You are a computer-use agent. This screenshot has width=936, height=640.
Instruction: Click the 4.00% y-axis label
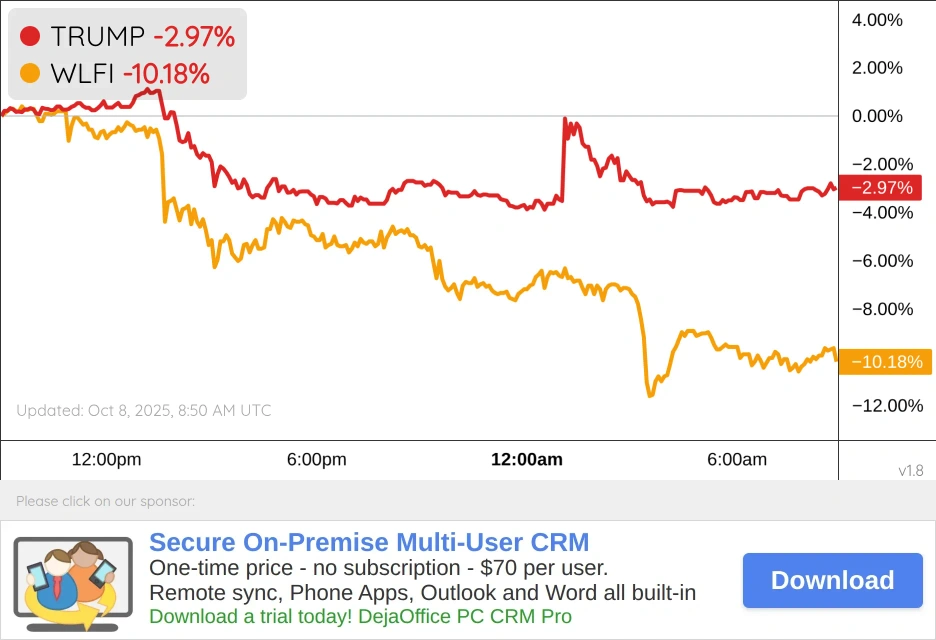877,20
